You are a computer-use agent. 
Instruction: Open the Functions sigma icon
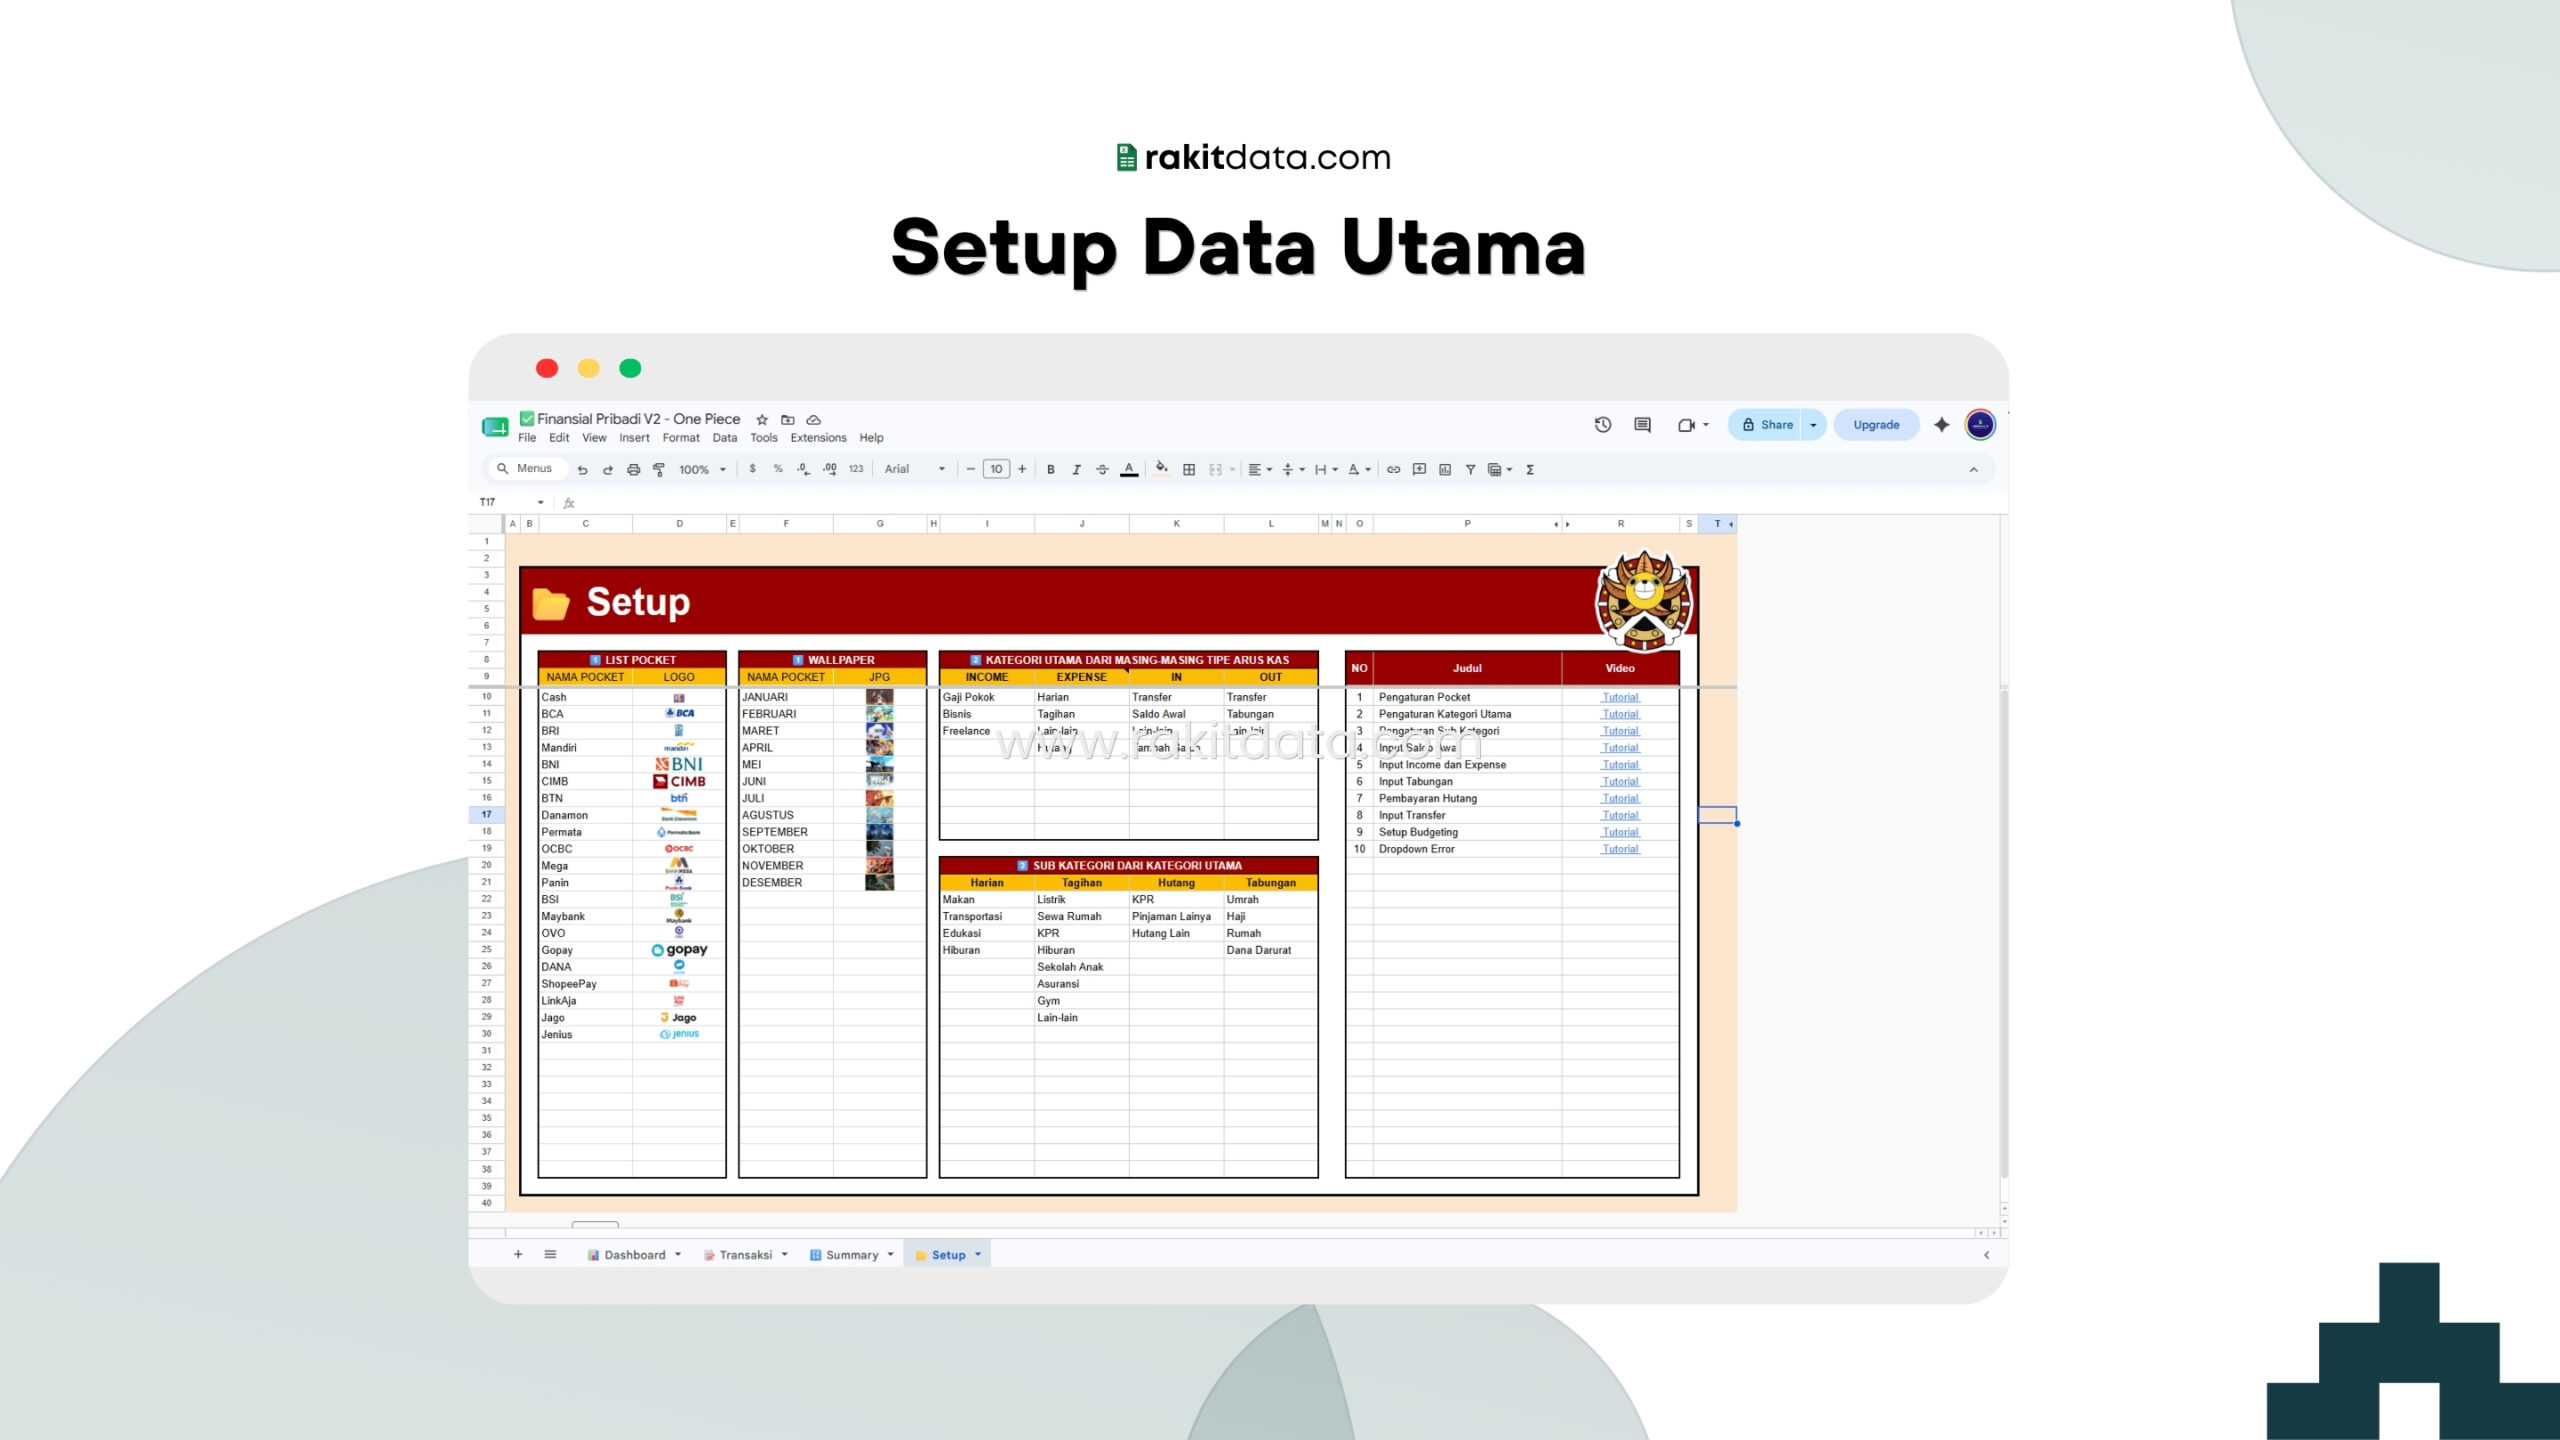click(1530, 470)
